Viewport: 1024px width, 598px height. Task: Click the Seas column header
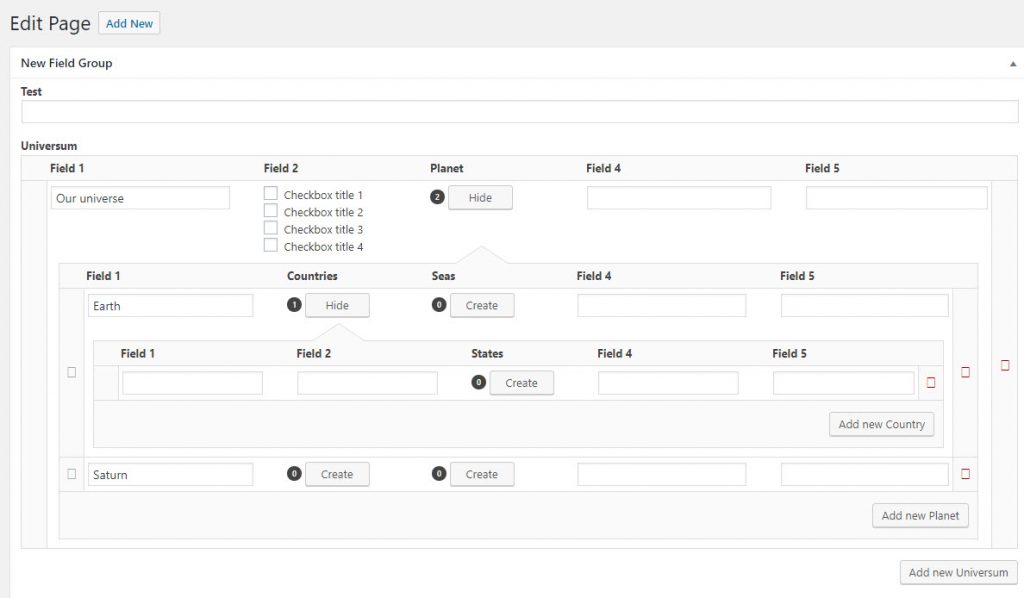443,275
